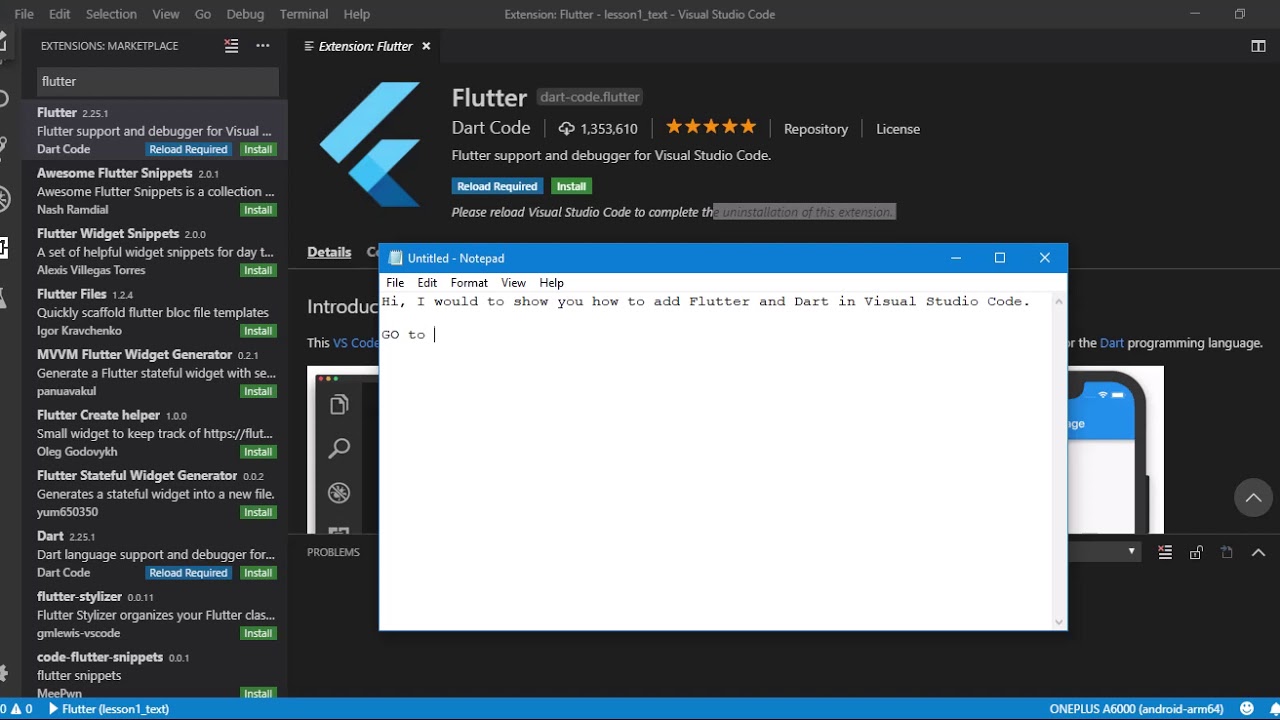This screenshot has height=720, width=1280.
Task: Click the 1,353,610 install count
Action: (x=598, y=129)
